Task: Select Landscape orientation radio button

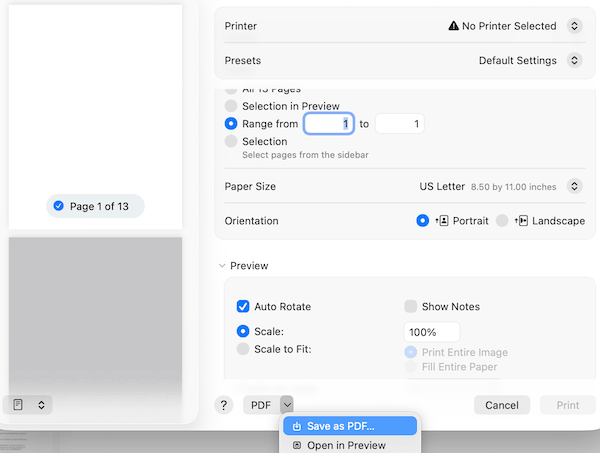Action: coord(502,221)
